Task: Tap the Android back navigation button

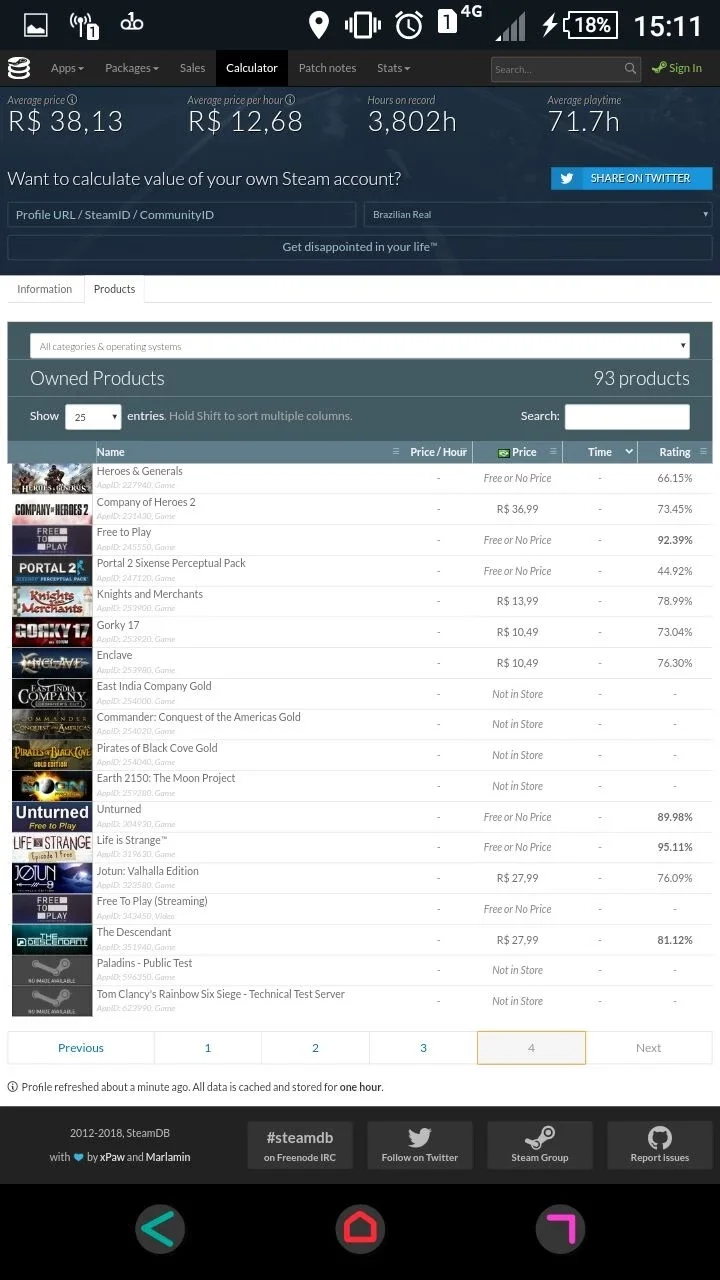Action: 160,1228
